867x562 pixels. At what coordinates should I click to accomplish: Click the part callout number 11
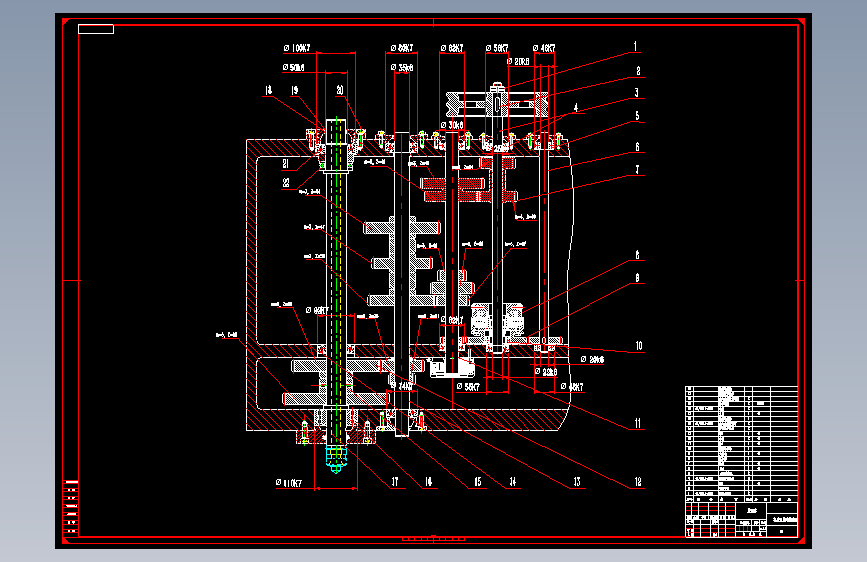pyautogui.click(x=638, y=423)
